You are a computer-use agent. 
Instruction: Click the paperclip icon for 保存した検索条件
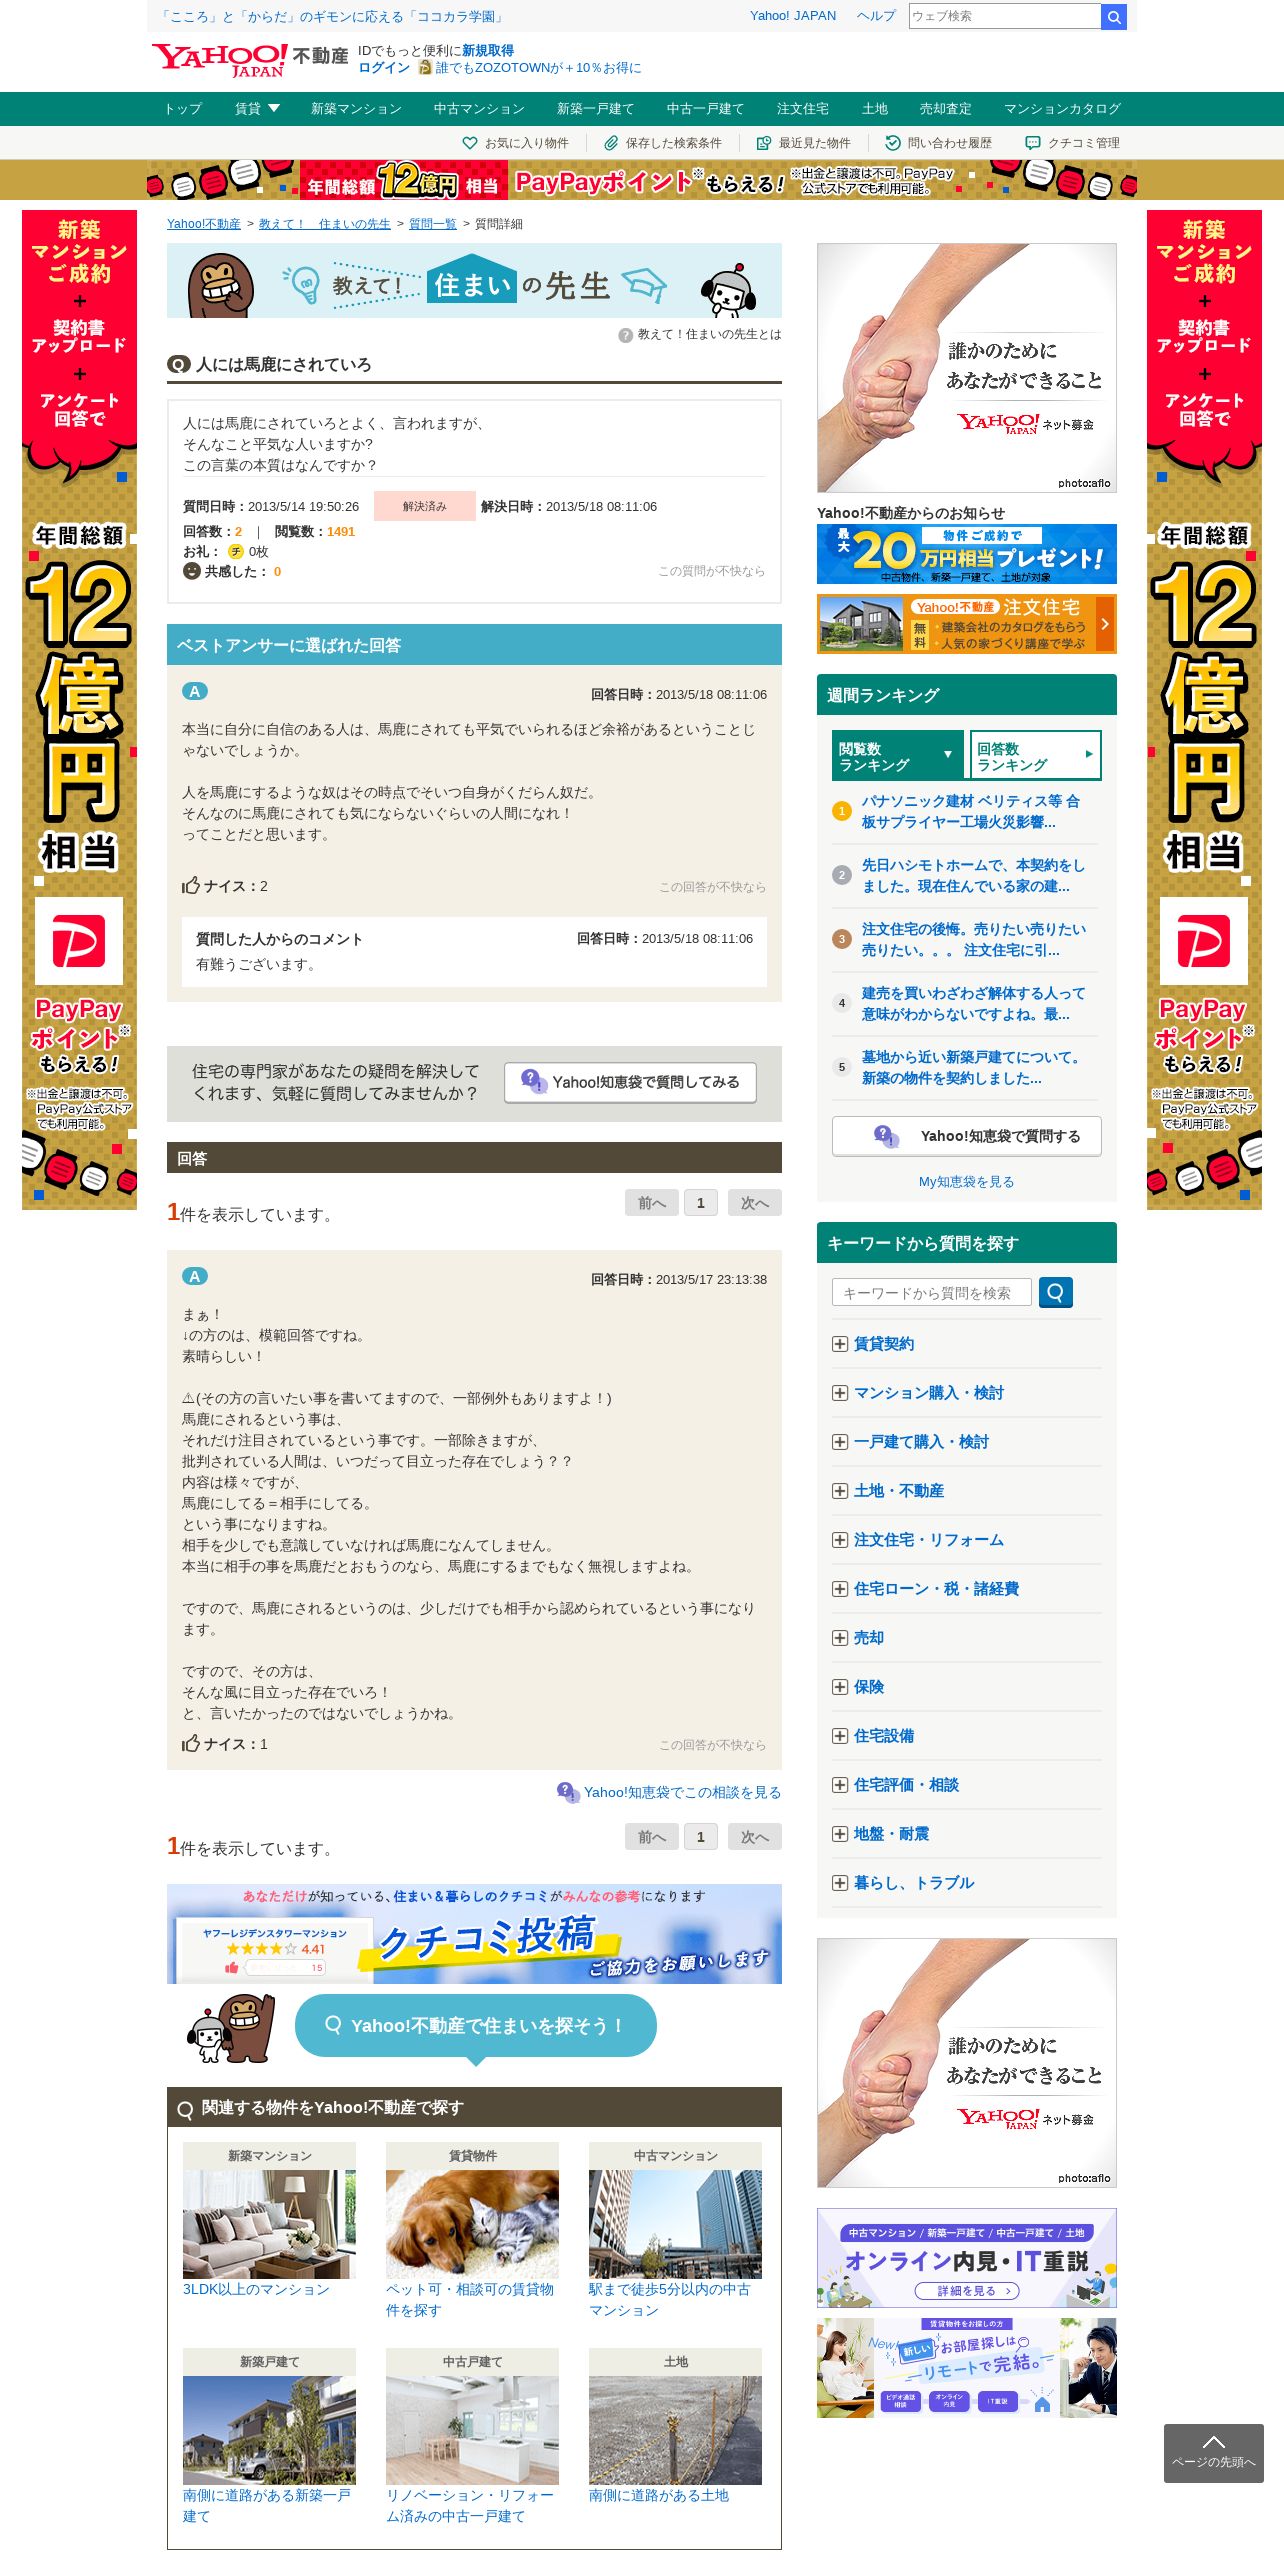(x=611, y=143)
